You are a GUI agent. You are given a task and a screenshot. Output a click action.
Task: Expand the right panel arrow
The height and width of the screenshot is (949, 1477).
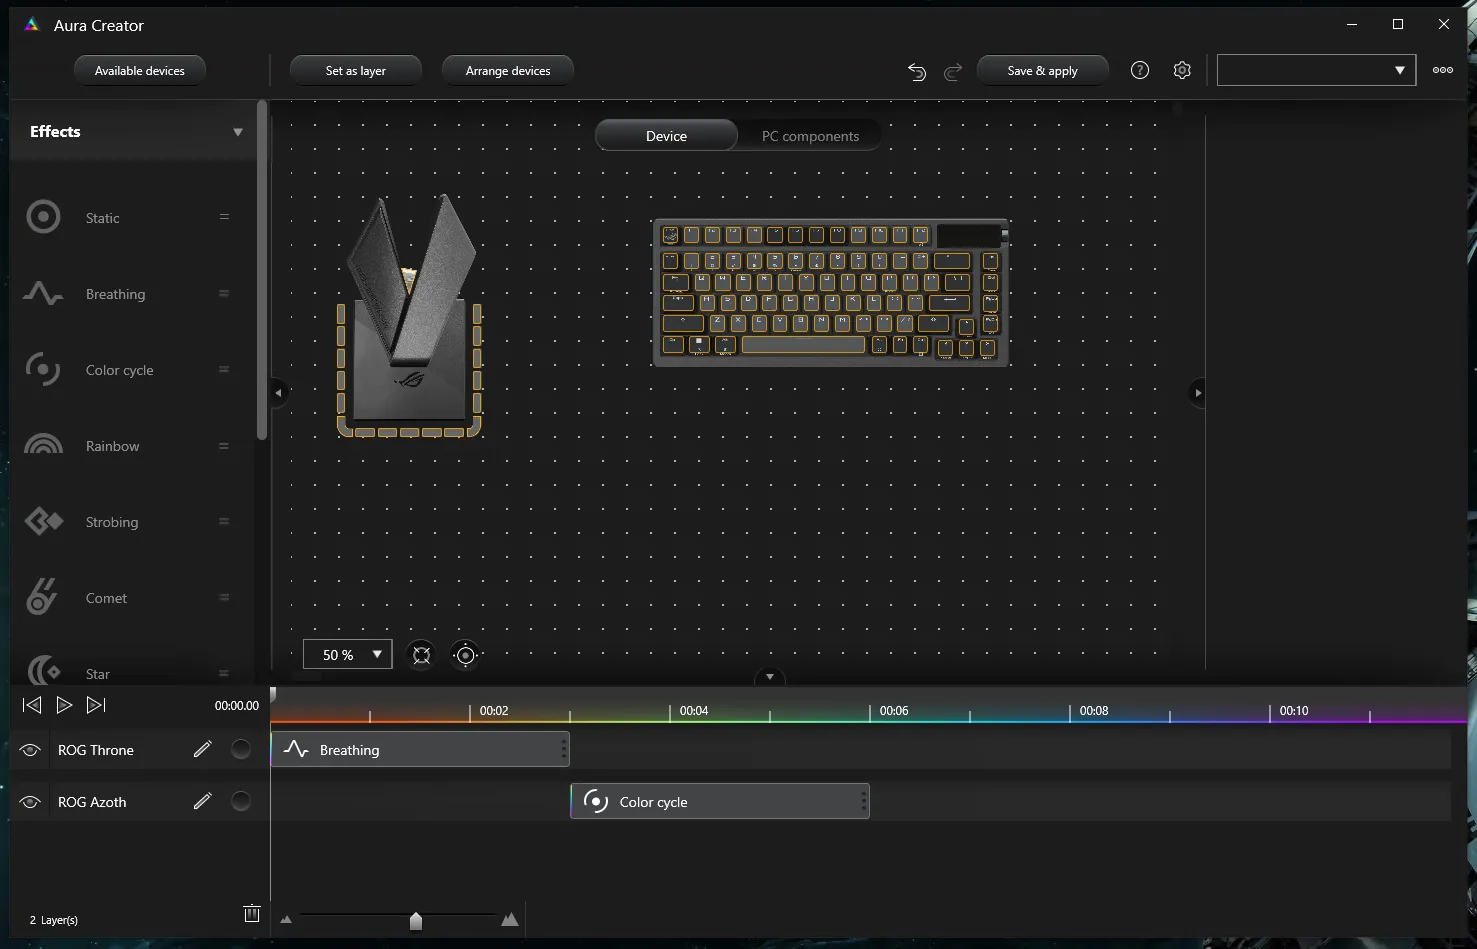1198,393
